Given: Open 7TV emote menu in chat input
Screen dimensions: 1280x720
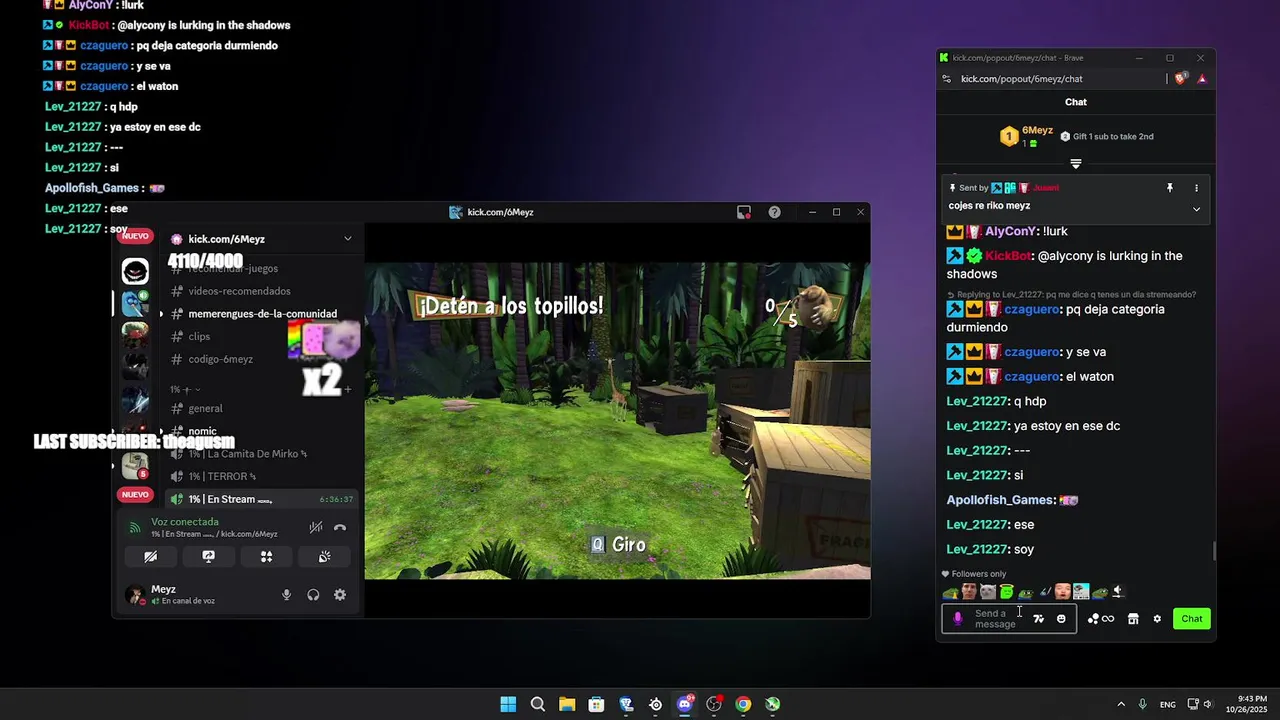Looking at the screenshot, I should click(x=1038, y=619).
